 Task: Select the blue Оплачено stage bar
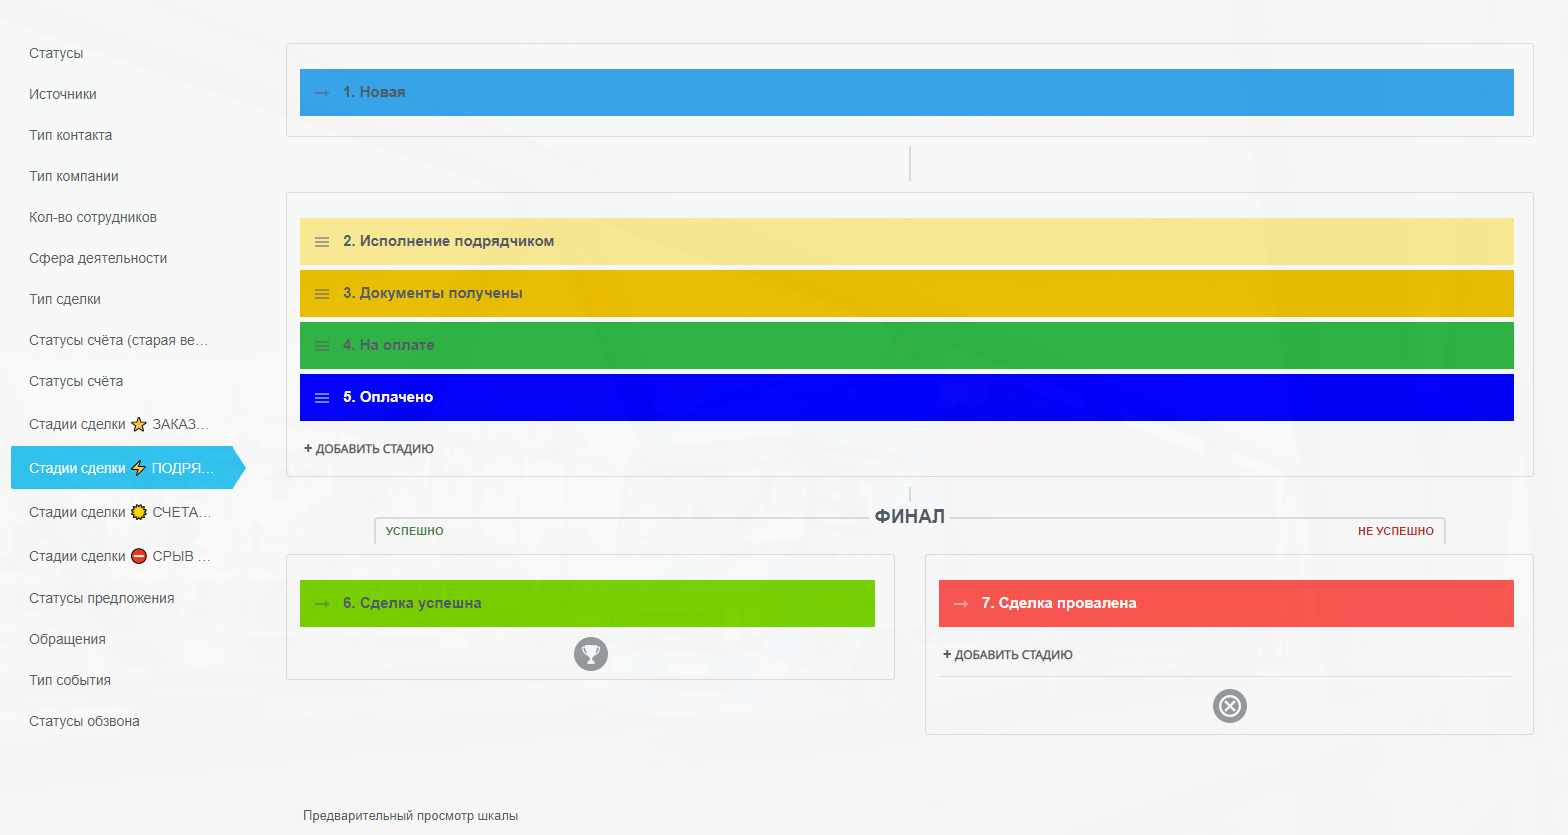(x=906, y=397)
